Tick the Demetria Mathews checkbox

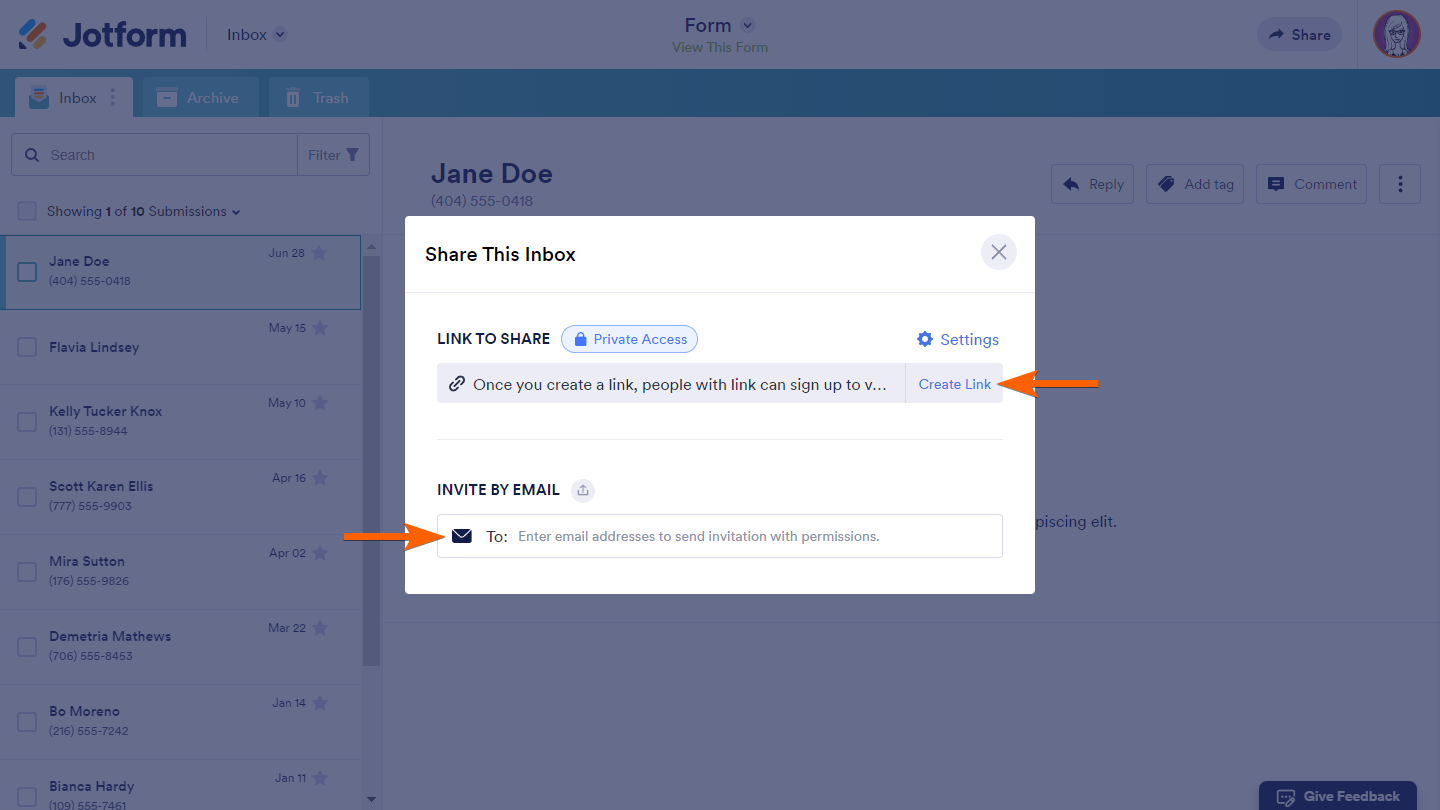pos(27,647)
